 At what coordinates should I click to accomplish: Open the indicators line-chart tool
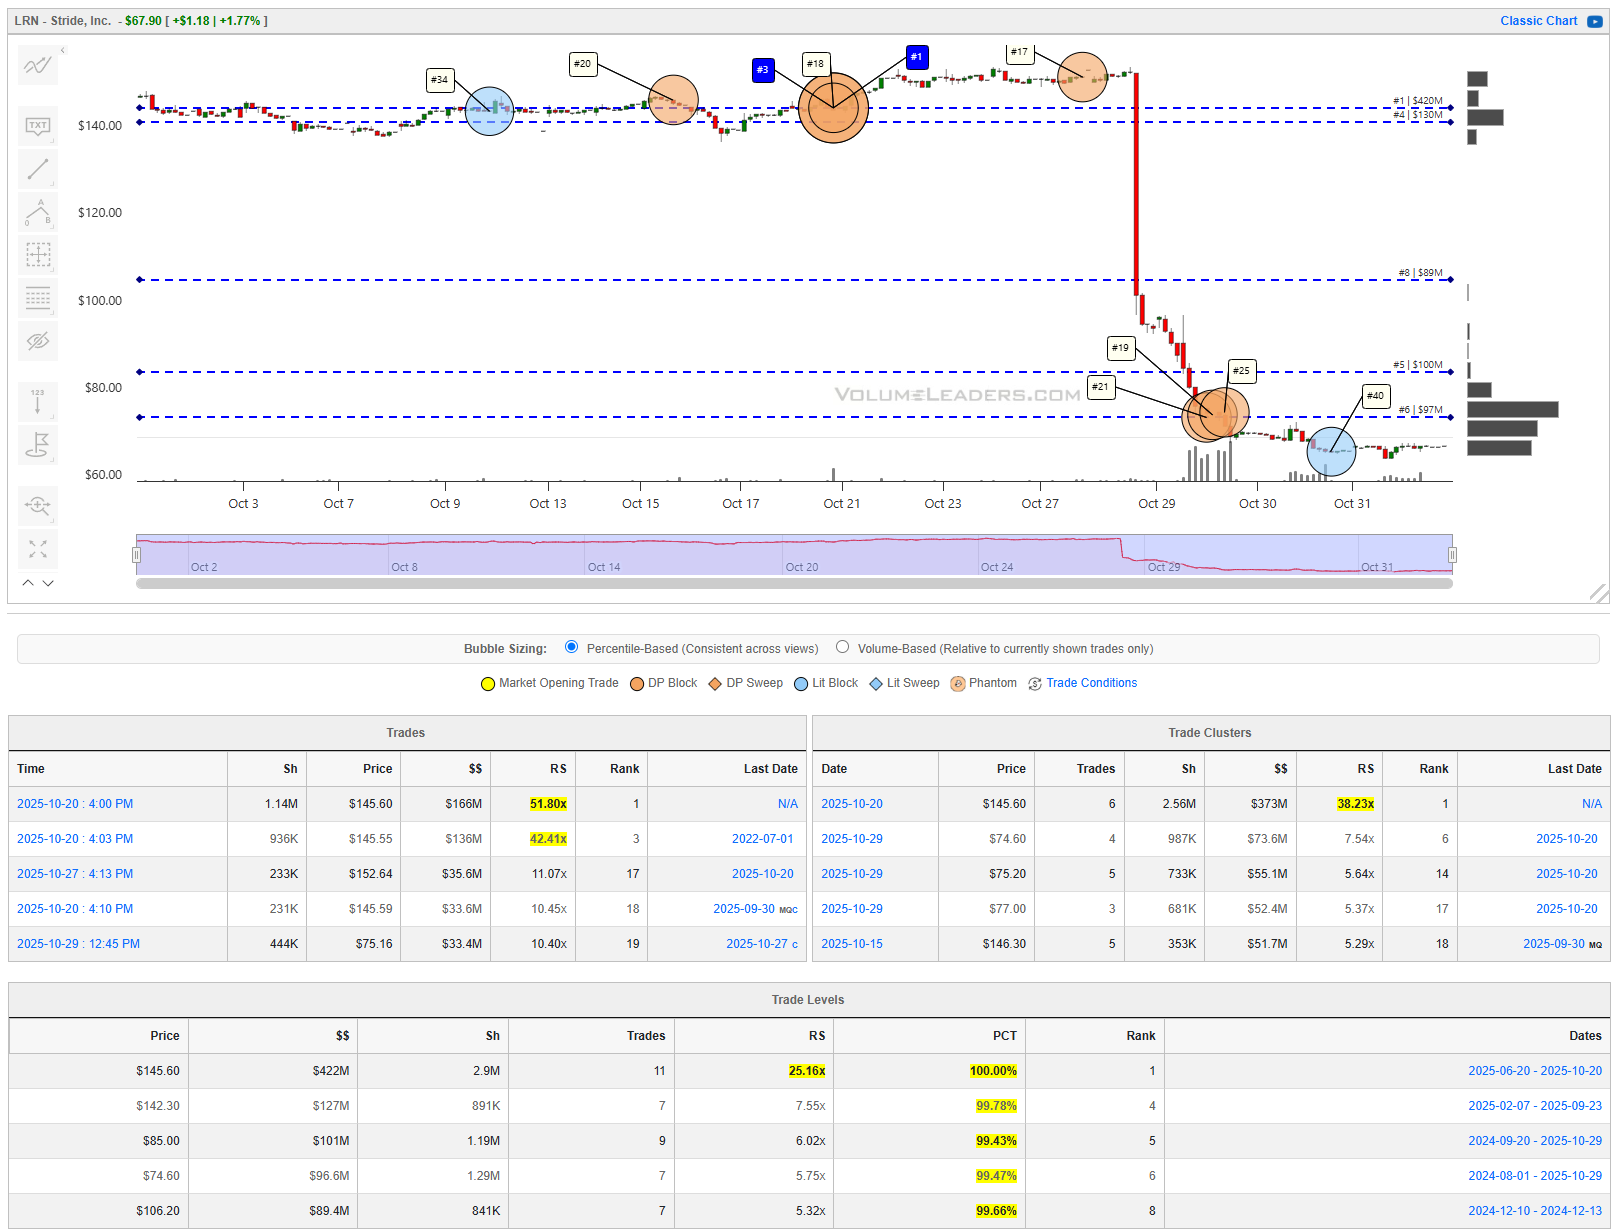click(38, 66)
